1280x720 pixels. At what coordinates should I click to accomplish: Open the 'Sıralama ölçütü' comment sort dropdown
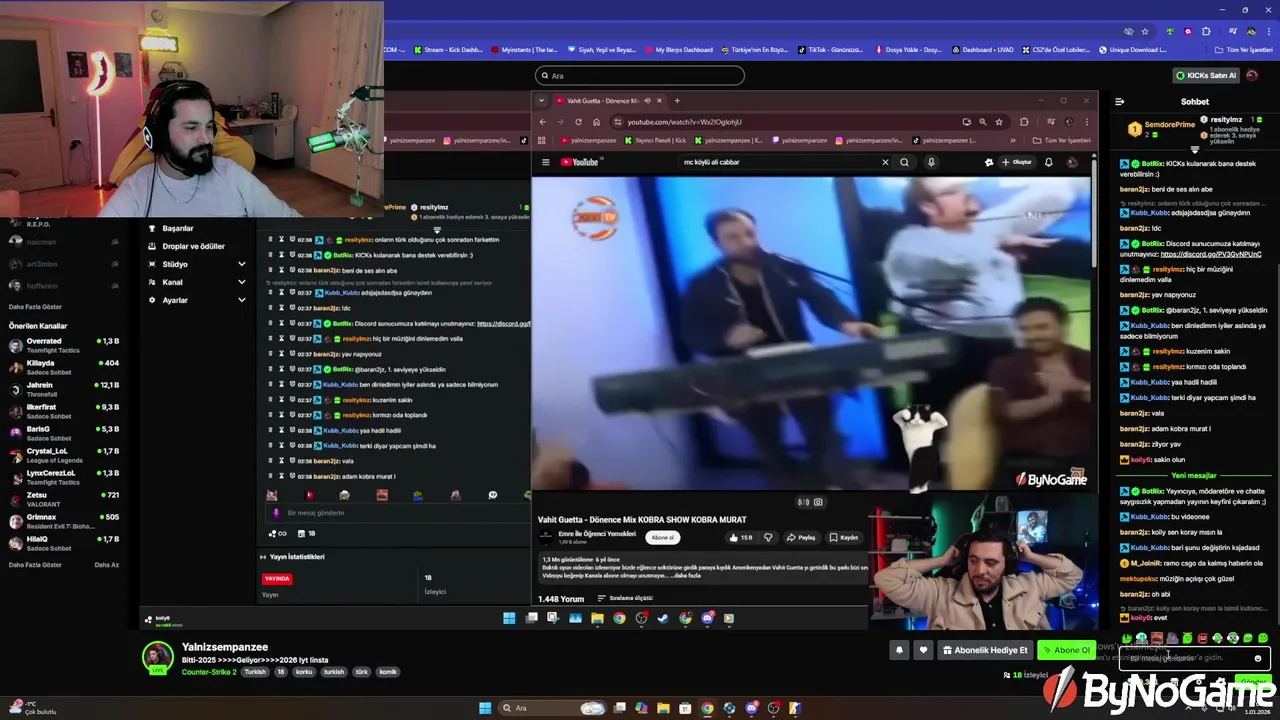click(625, 598)
